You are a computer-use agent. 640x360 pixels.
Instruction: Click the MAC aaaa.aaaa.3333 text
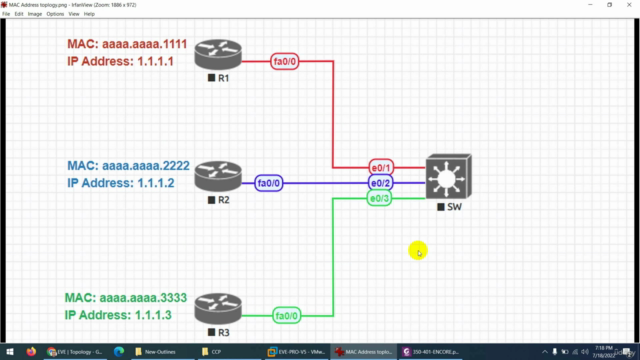[126, 298]
